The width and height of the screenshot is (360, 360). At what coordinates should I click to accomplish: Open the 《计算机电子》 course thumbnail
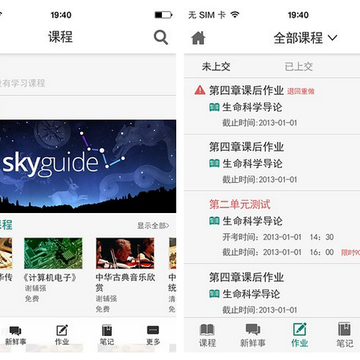pos(53,253)
